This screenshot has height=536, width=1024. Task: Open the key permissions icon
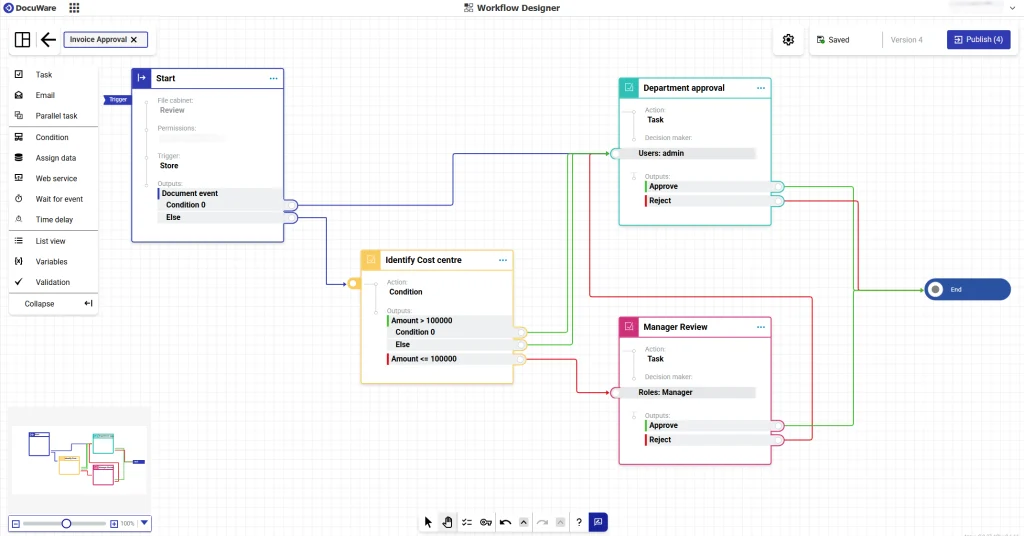pos(486,522)
